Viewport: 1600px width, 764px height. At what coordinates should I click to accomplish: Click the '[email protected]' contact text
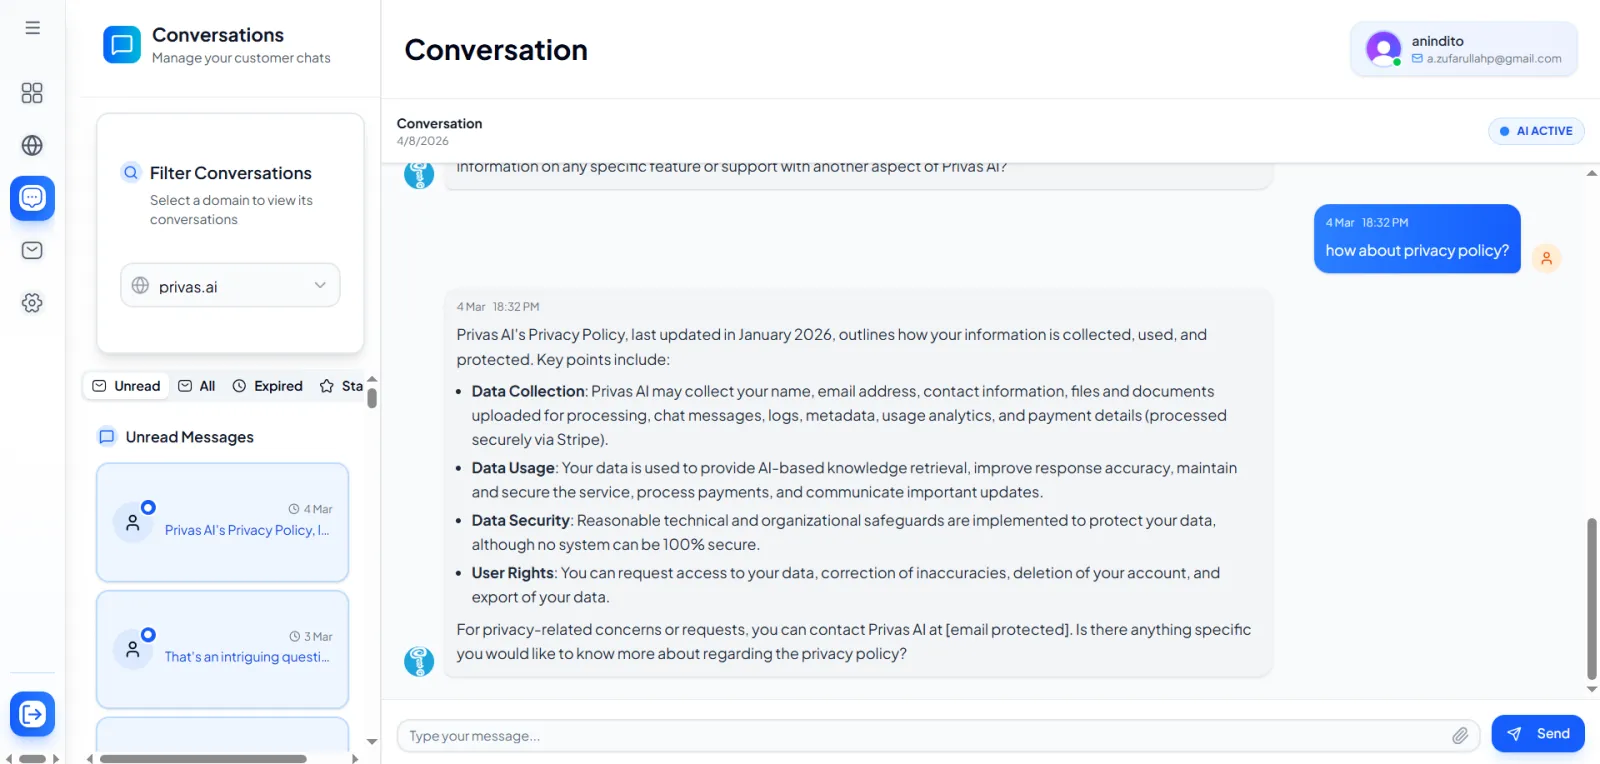click(x=1007, y=630)
